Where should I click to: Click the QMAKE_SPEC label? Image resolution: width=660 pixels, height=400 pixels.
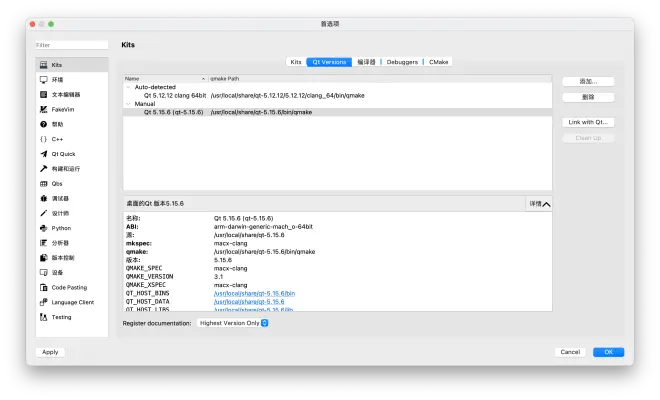point(144,268)
